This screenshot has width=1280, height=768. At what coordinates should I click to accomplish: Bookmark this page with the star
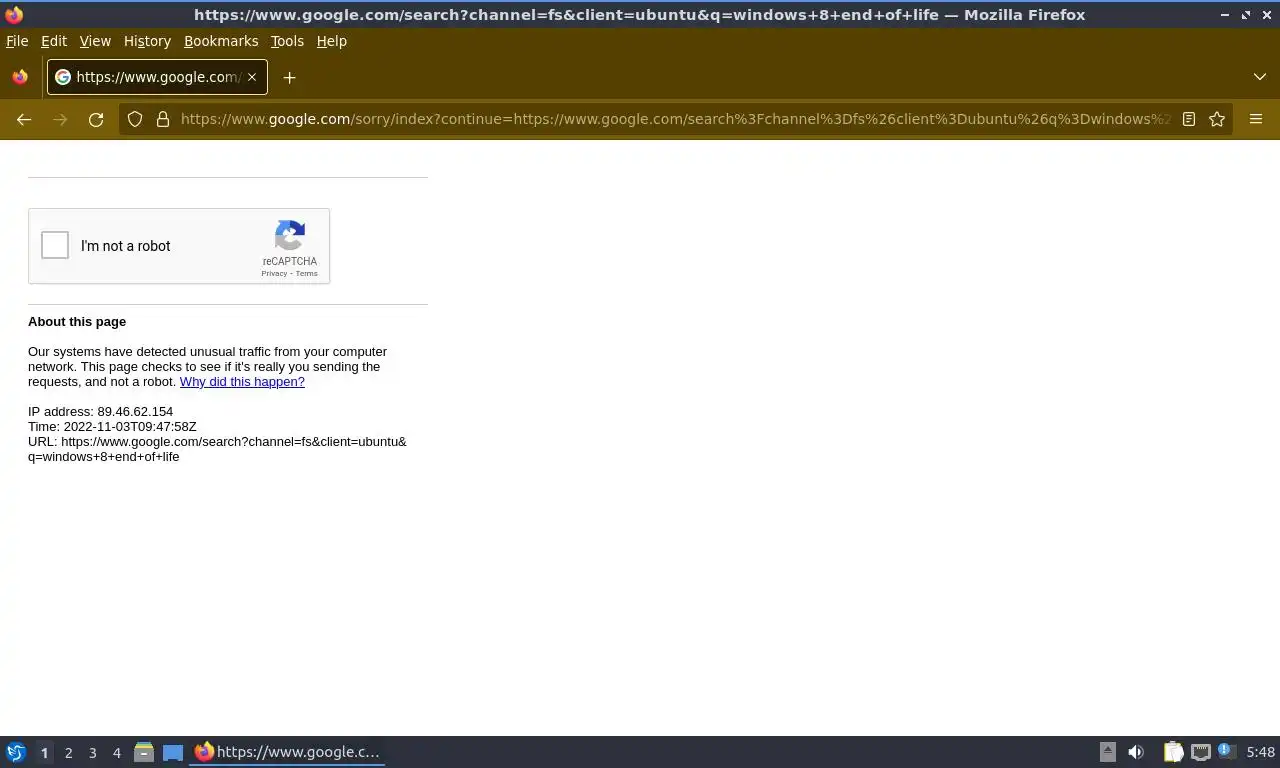click(1217, 119)
